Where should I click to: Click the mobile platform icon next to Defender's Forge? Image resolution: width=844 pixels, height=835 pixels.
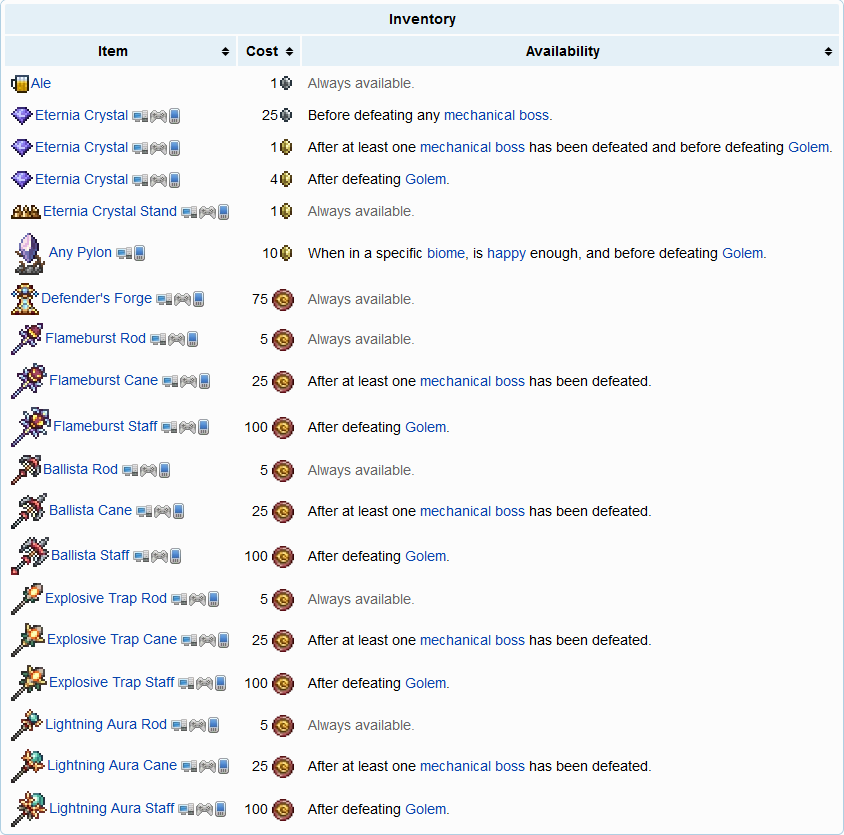199,299
